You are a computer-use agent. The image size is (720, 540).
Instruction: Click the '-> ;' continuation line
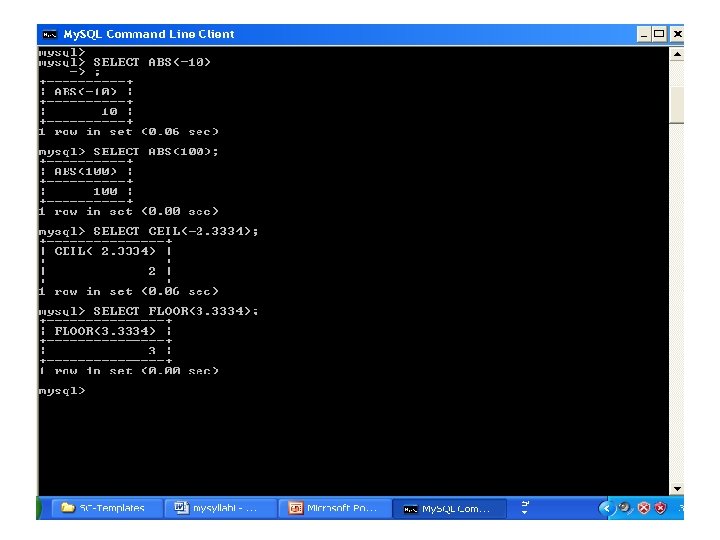pos(85,72)
